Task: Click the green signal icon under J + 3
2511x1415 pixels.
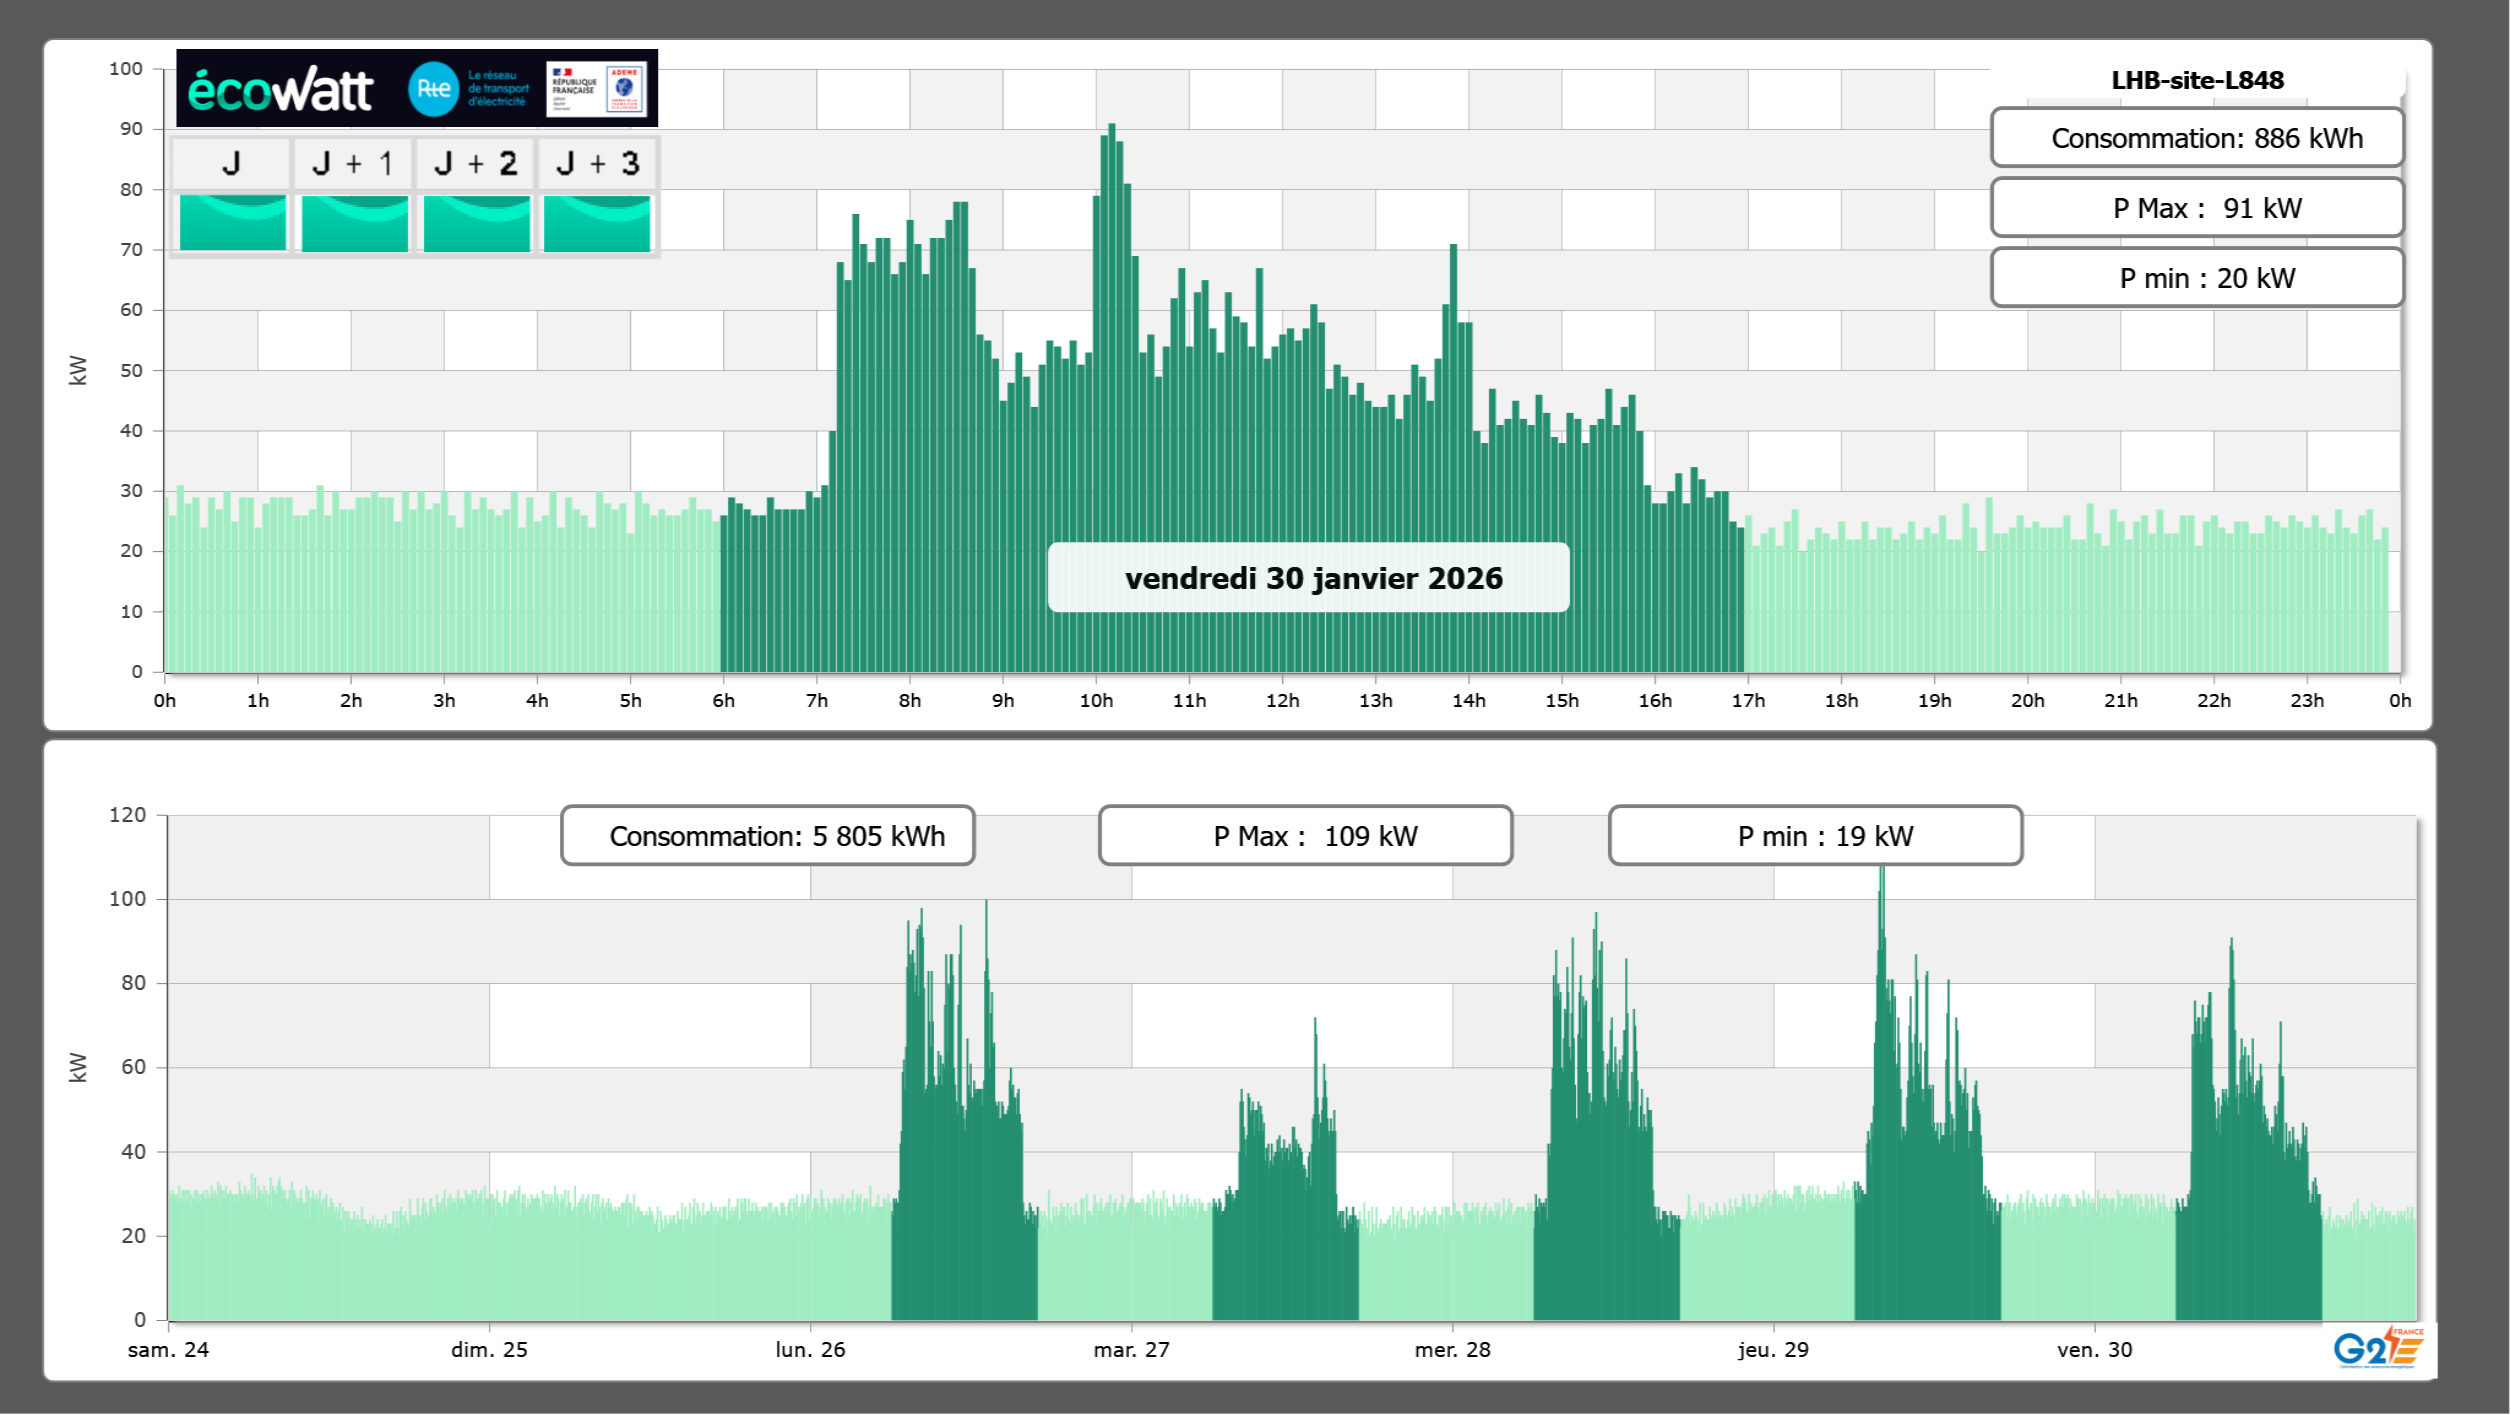Action: pyautogui.click(x=597, y=223)
